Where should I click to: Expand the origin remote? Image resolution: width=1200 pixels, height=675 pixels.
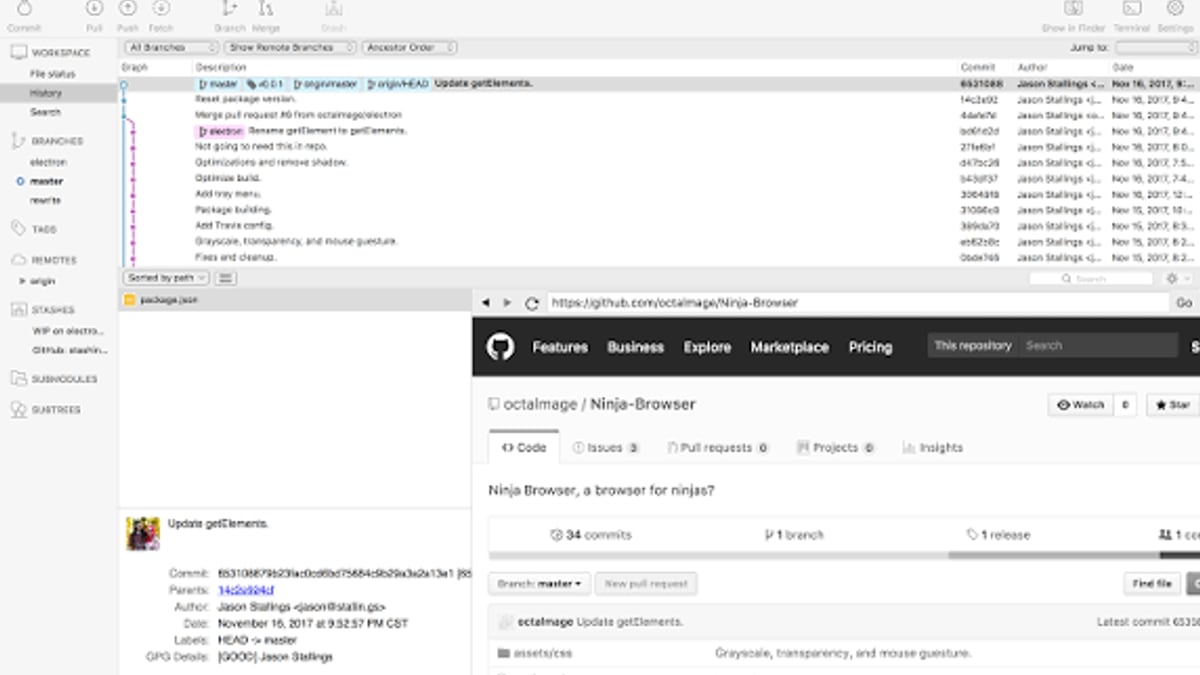coord(23,281)
